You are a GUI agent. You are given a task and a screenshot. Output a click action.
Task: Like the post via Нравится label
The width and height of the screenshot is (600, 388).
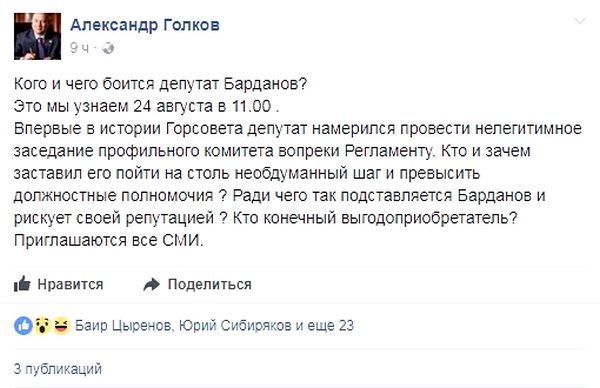(70, 284)
